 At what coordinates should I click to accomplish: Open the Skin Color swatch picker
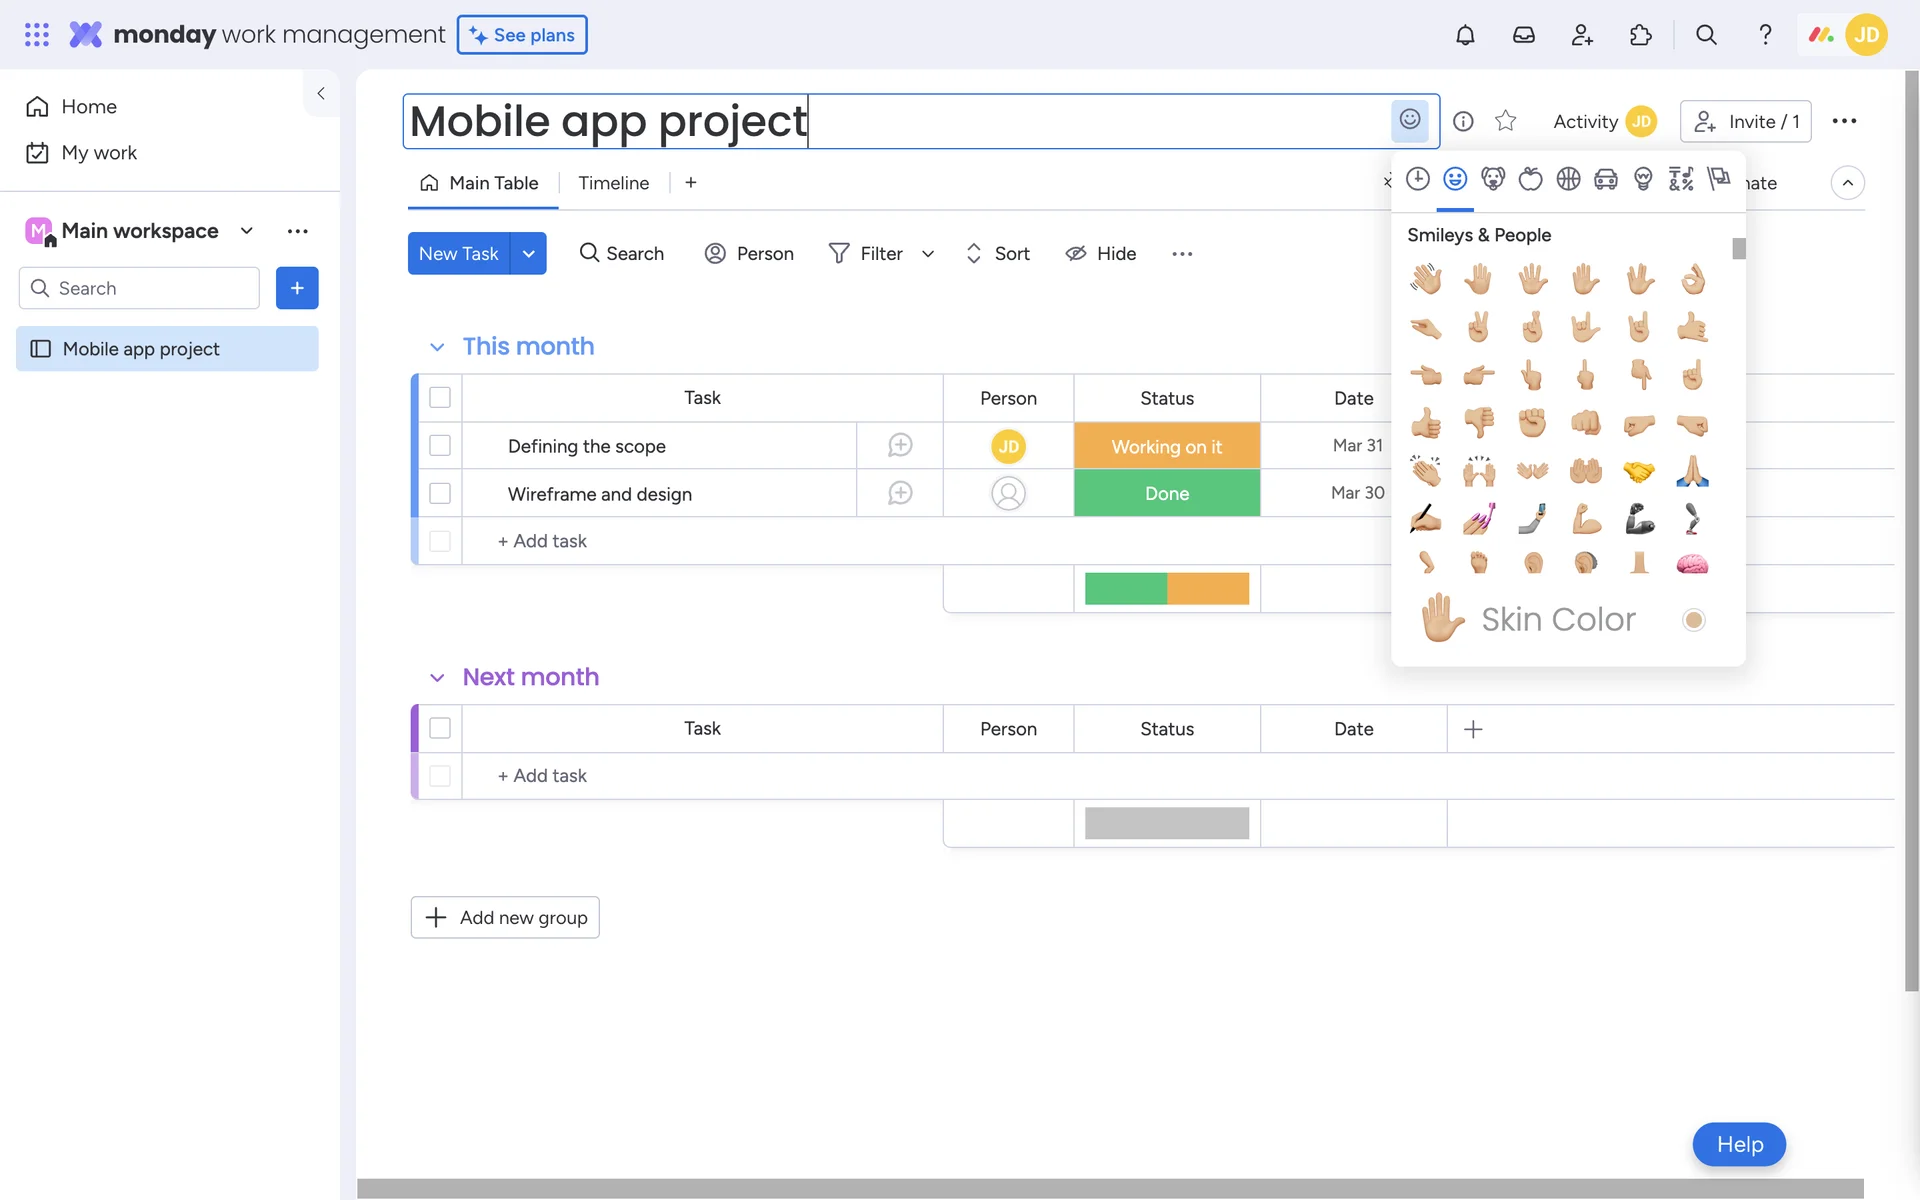[1693, 620]
